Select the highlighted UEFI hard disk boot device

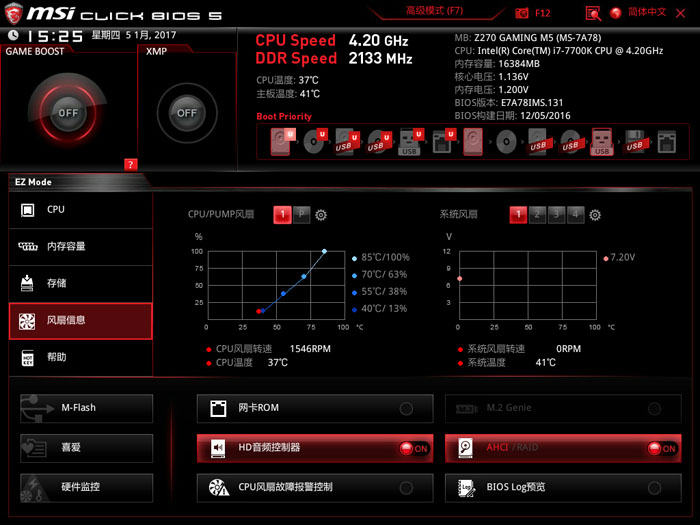[282, 142]
